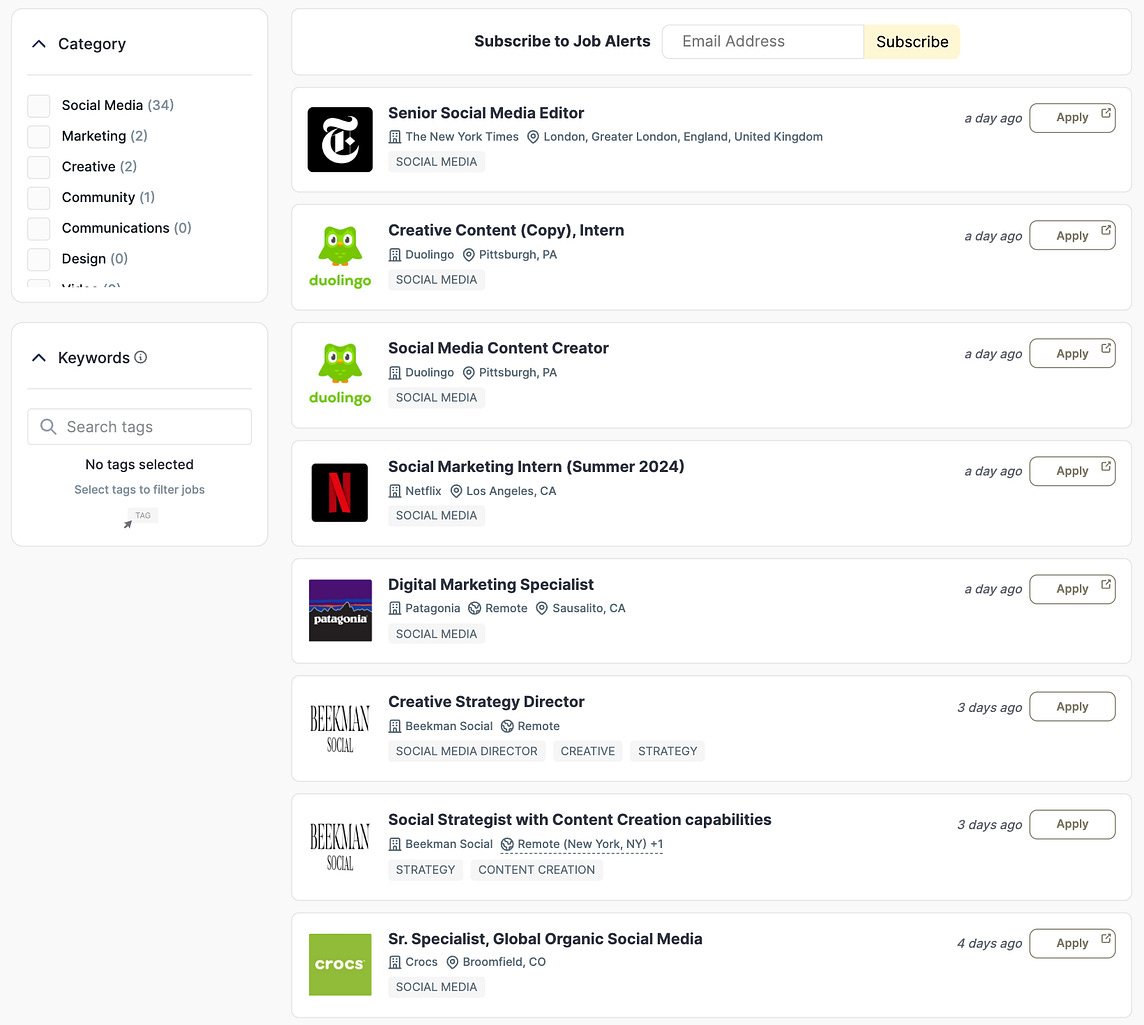The width and height of the screenshot is (1144, 1025).
Task: Click Duolingo logo on Creative Content Intern job
Action: click(340, 257)
